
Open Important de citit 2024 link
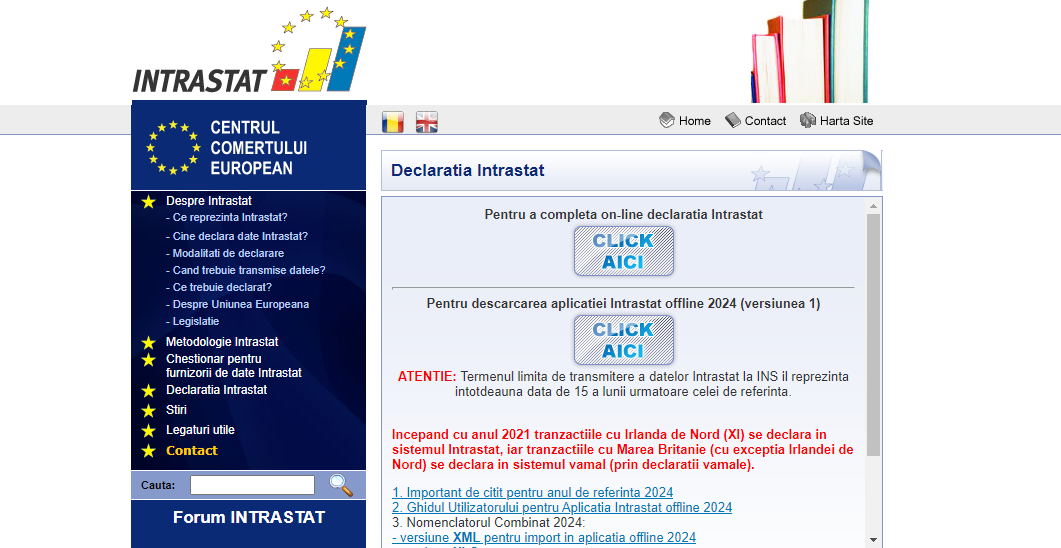[533, 493]
